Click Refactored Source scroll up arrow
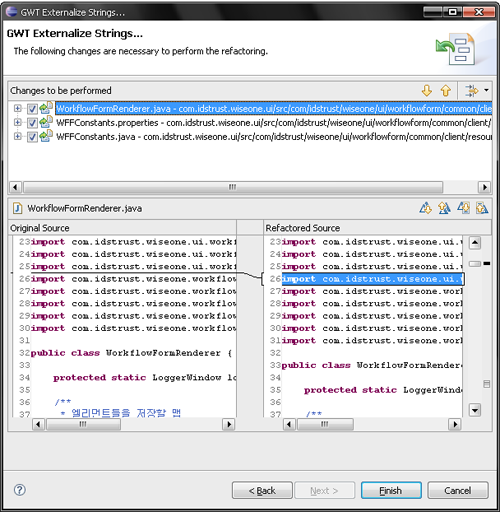The image size is (500, 512). coord(475,242)
